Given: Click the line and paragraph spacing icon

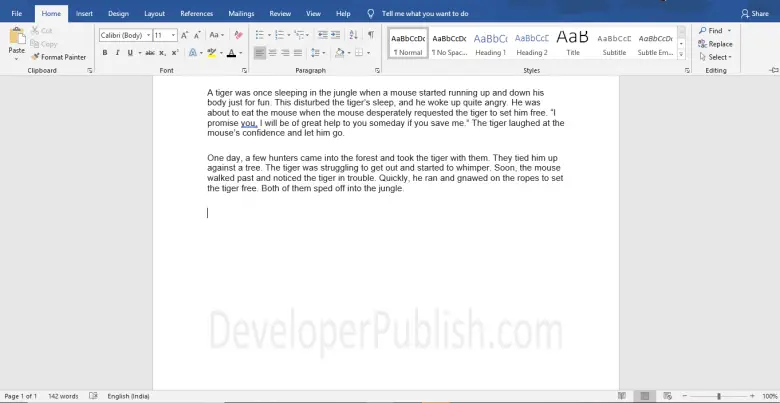Looking at the screenshot, I should 314,53.
